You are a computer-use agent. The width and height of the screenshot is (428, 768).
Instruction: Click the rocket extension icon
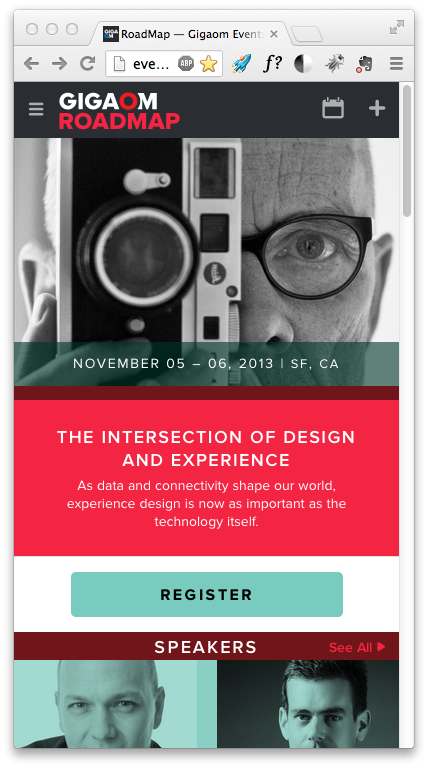click(241, 64)
